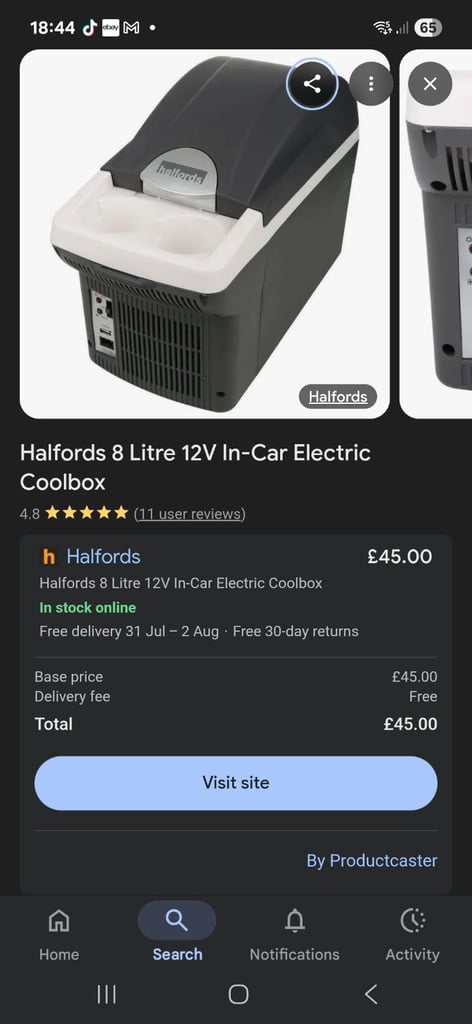Image resolution: width=472 pixels, height=1024 pixels.
Task: Tap the share icon on product image
Action: (x=312, y=84)
